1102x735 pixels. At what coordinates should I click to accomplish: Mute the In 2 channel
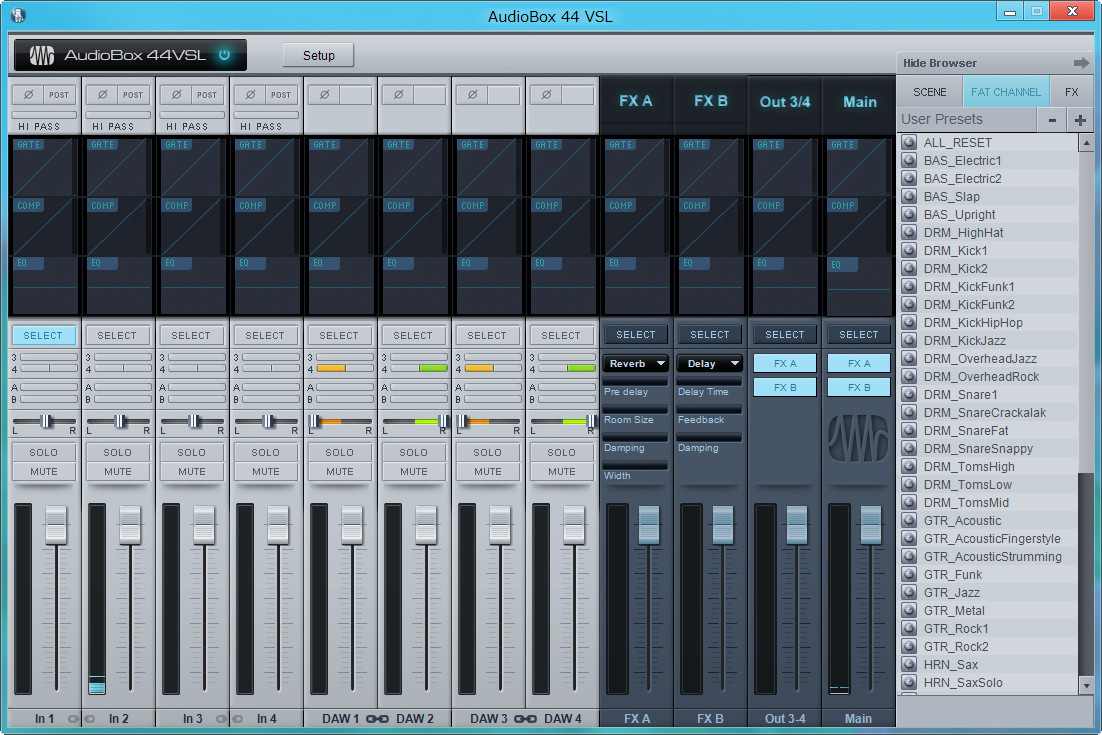point(118,471)
